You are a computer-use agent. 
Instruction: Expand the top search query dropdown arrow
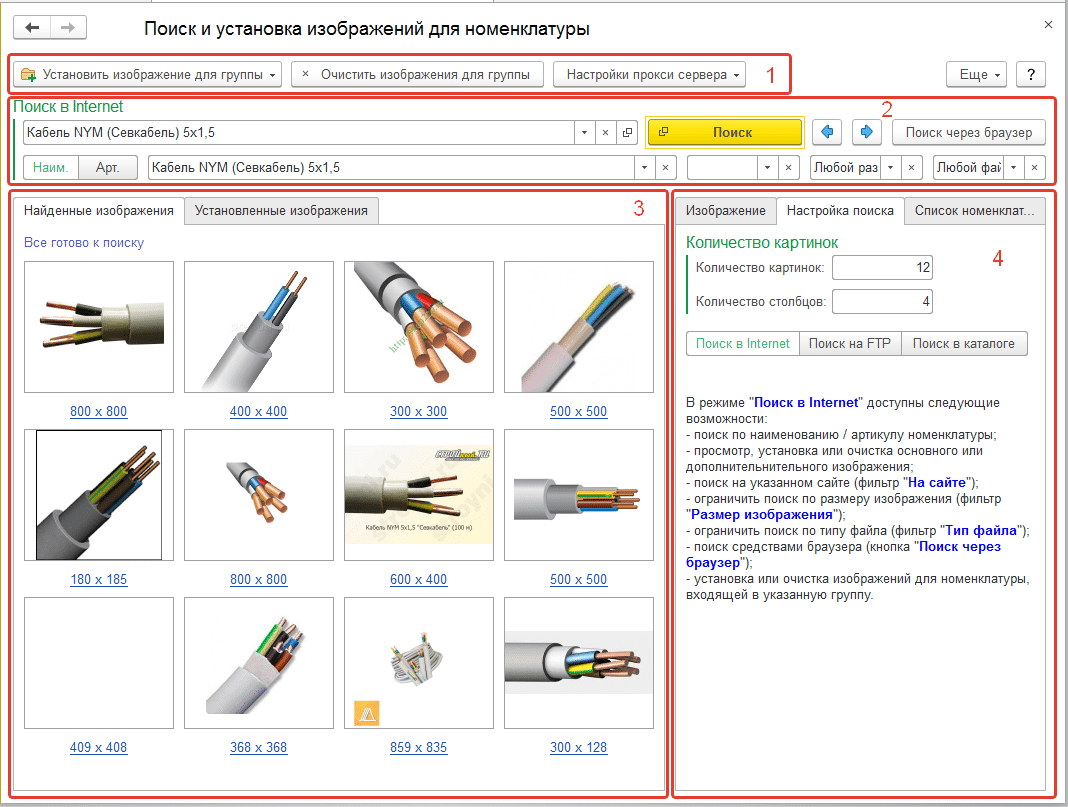pyautogui.click(x=584, y=133)
